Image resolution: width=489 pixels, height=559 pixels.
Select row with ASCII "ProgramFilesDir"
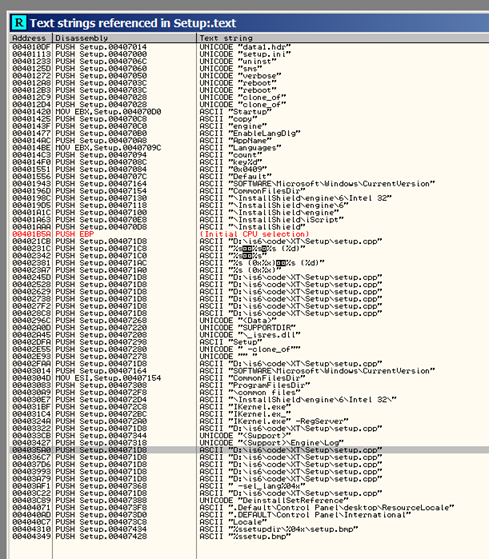[249, 385]
